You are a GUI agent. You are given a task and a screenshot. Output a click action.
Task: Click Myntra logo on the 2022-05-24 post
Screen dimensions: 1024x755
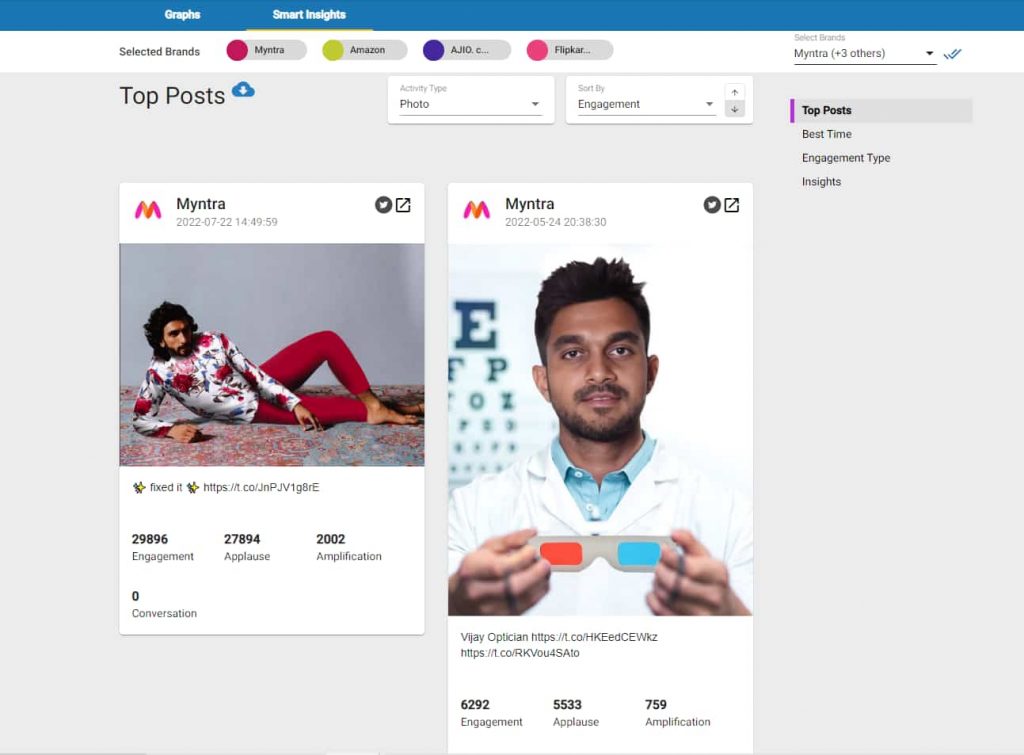477,210
